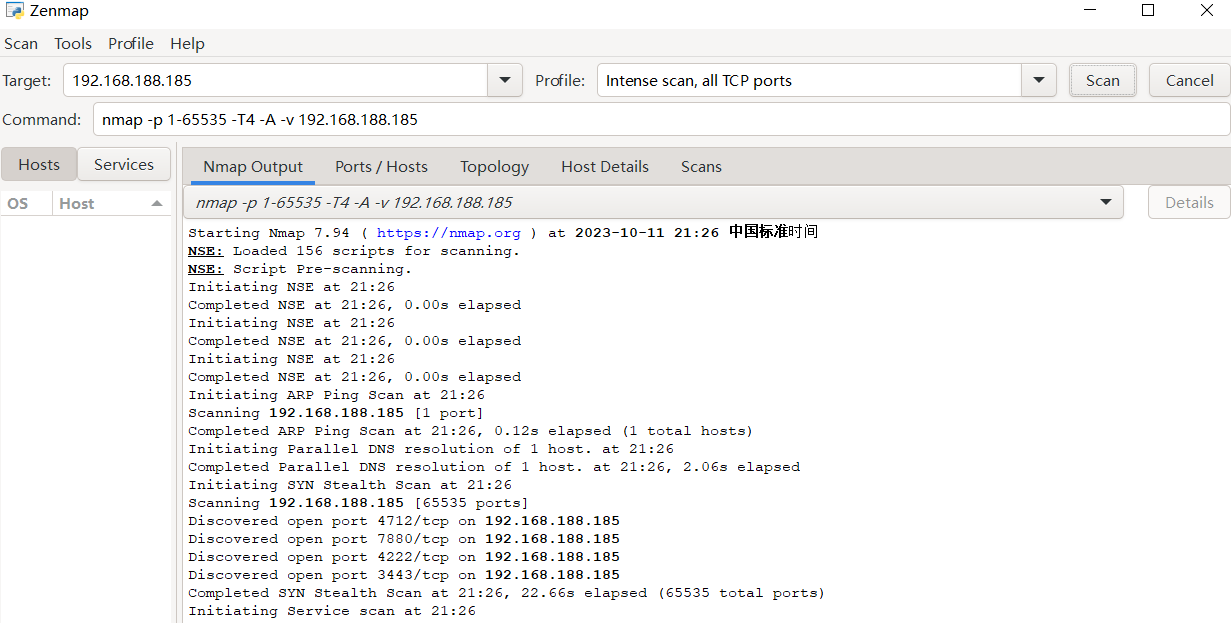Click the 'Discovered open port 7880/tcp' line
Viewport: 1231px width, 623px height.
[x=404, y=539]
